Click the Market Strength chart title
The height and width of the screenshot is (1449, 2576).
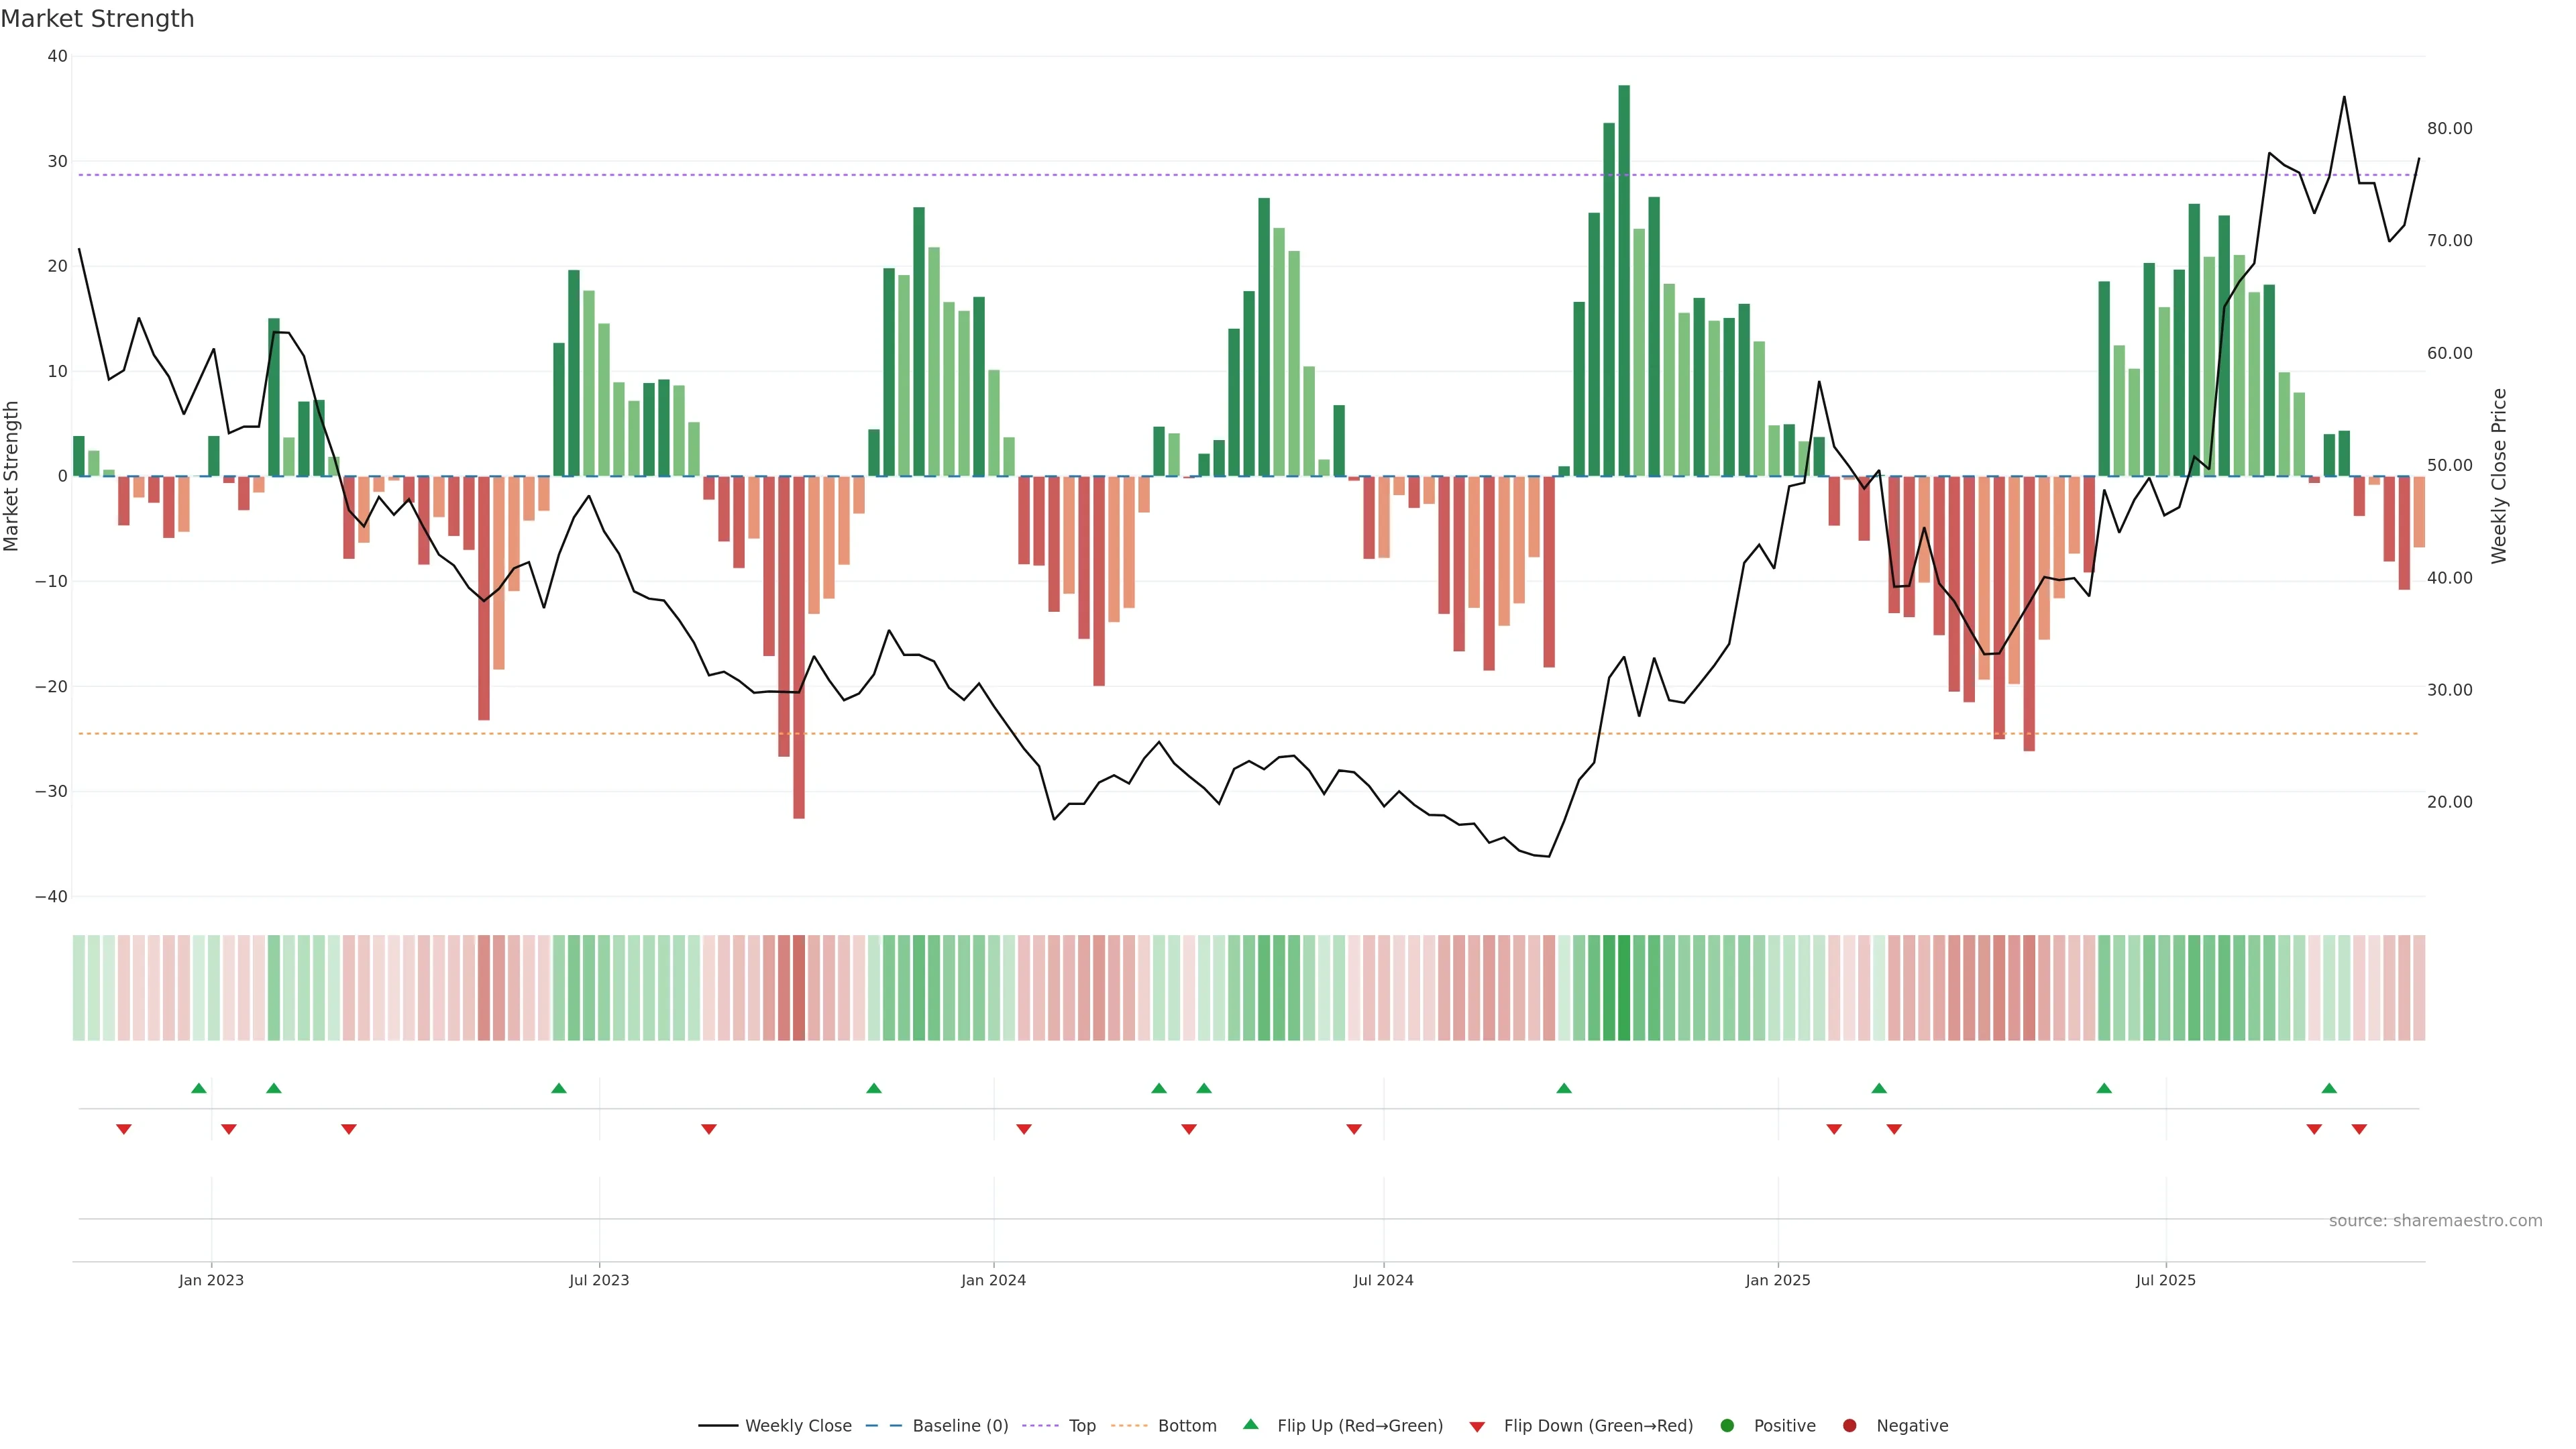(97, 19)
